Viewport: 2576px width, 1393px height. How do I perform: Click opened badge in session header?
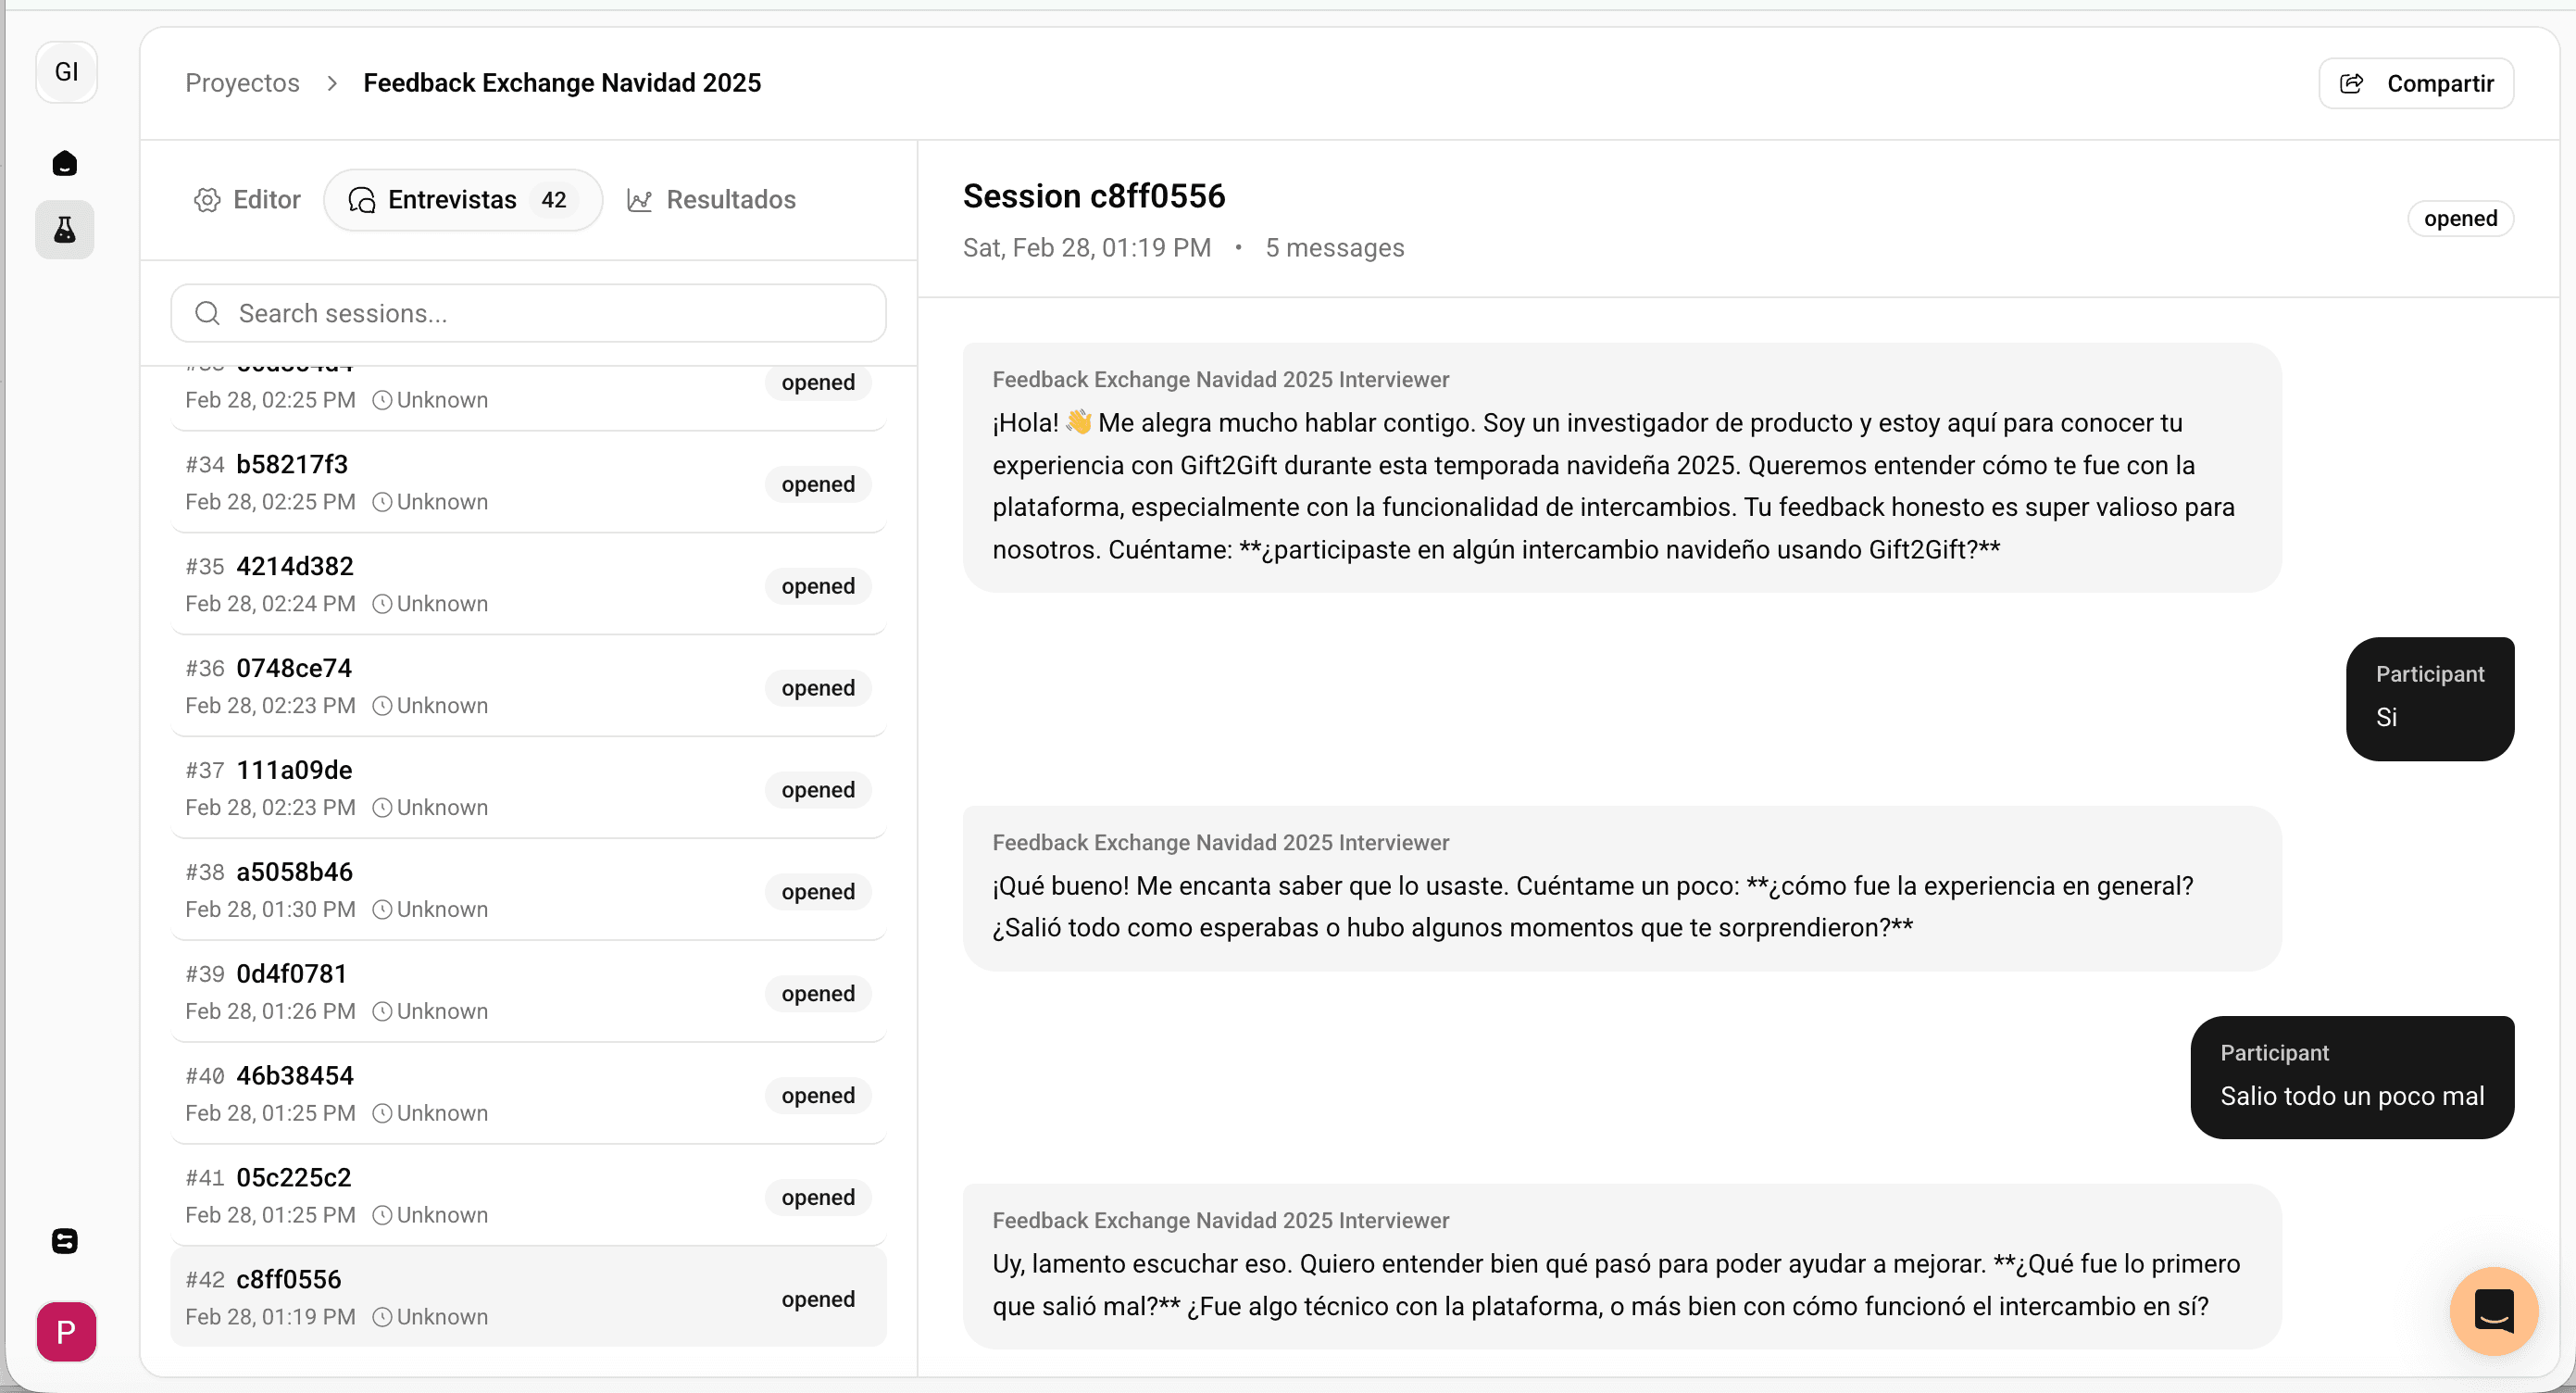coord(2459,218)
